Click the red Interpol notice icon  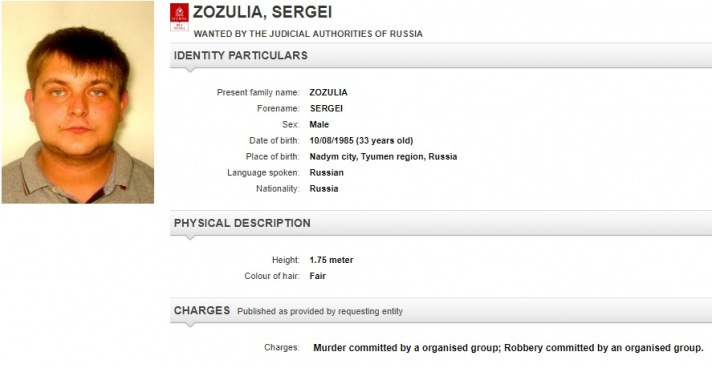179,17
